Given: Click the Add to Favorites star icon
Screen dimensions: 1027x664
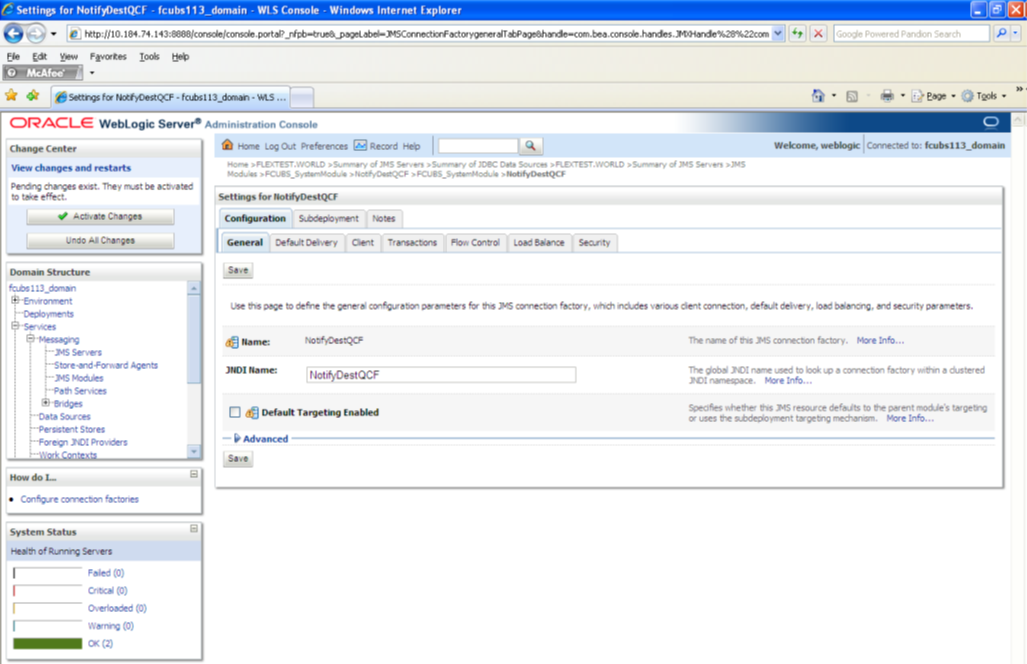Looking at the screenshot, I should (33, 96).
